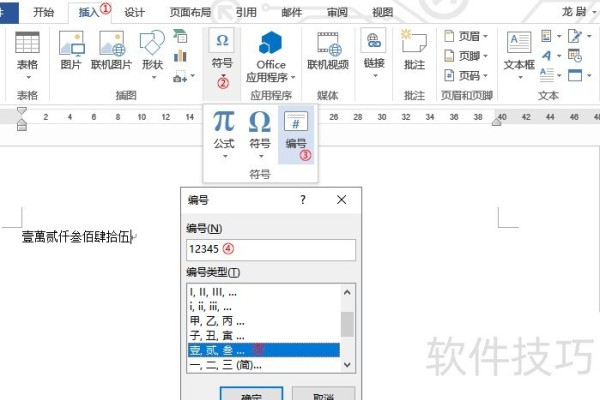The image size is (600, 400).
Task: Click the 编号(N) number input field
Action: tap(271, 250)
